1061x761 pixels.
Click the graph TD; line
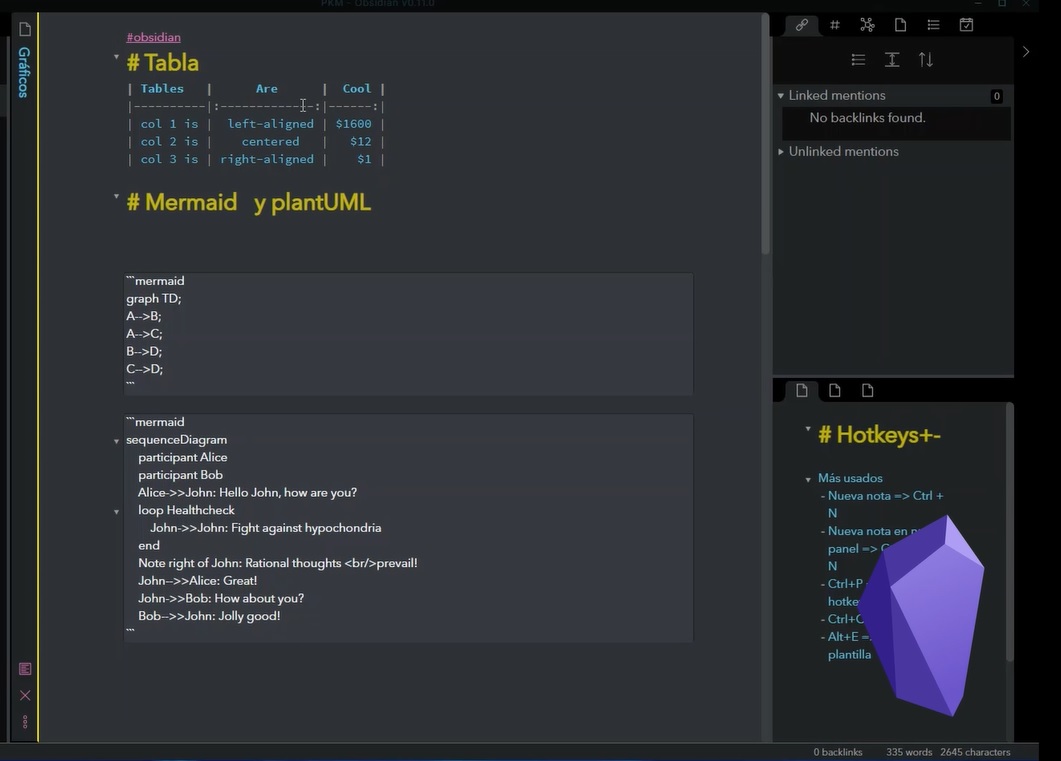(x=154, y=298)
